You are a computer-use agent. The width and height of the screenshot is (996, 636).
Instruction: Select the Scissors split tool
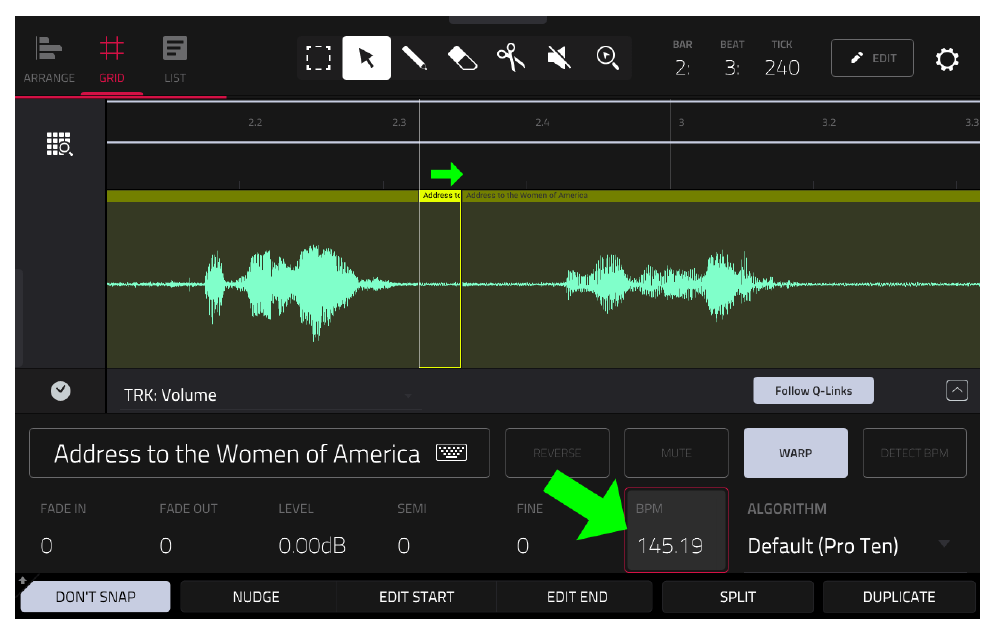511,58
